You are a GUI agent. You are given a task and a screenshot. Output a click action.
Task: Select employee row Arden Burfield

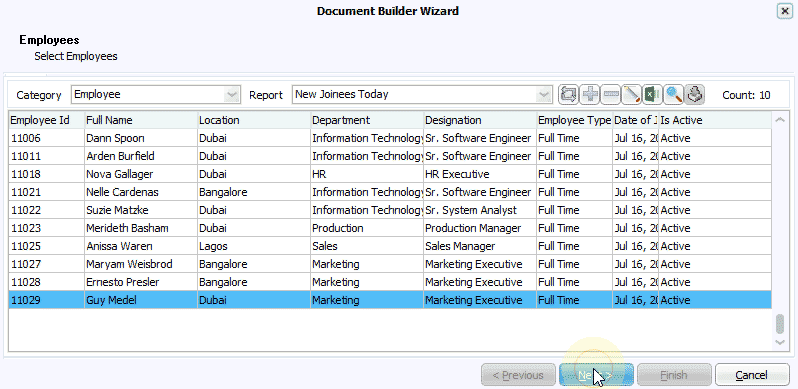click(390, 156)
